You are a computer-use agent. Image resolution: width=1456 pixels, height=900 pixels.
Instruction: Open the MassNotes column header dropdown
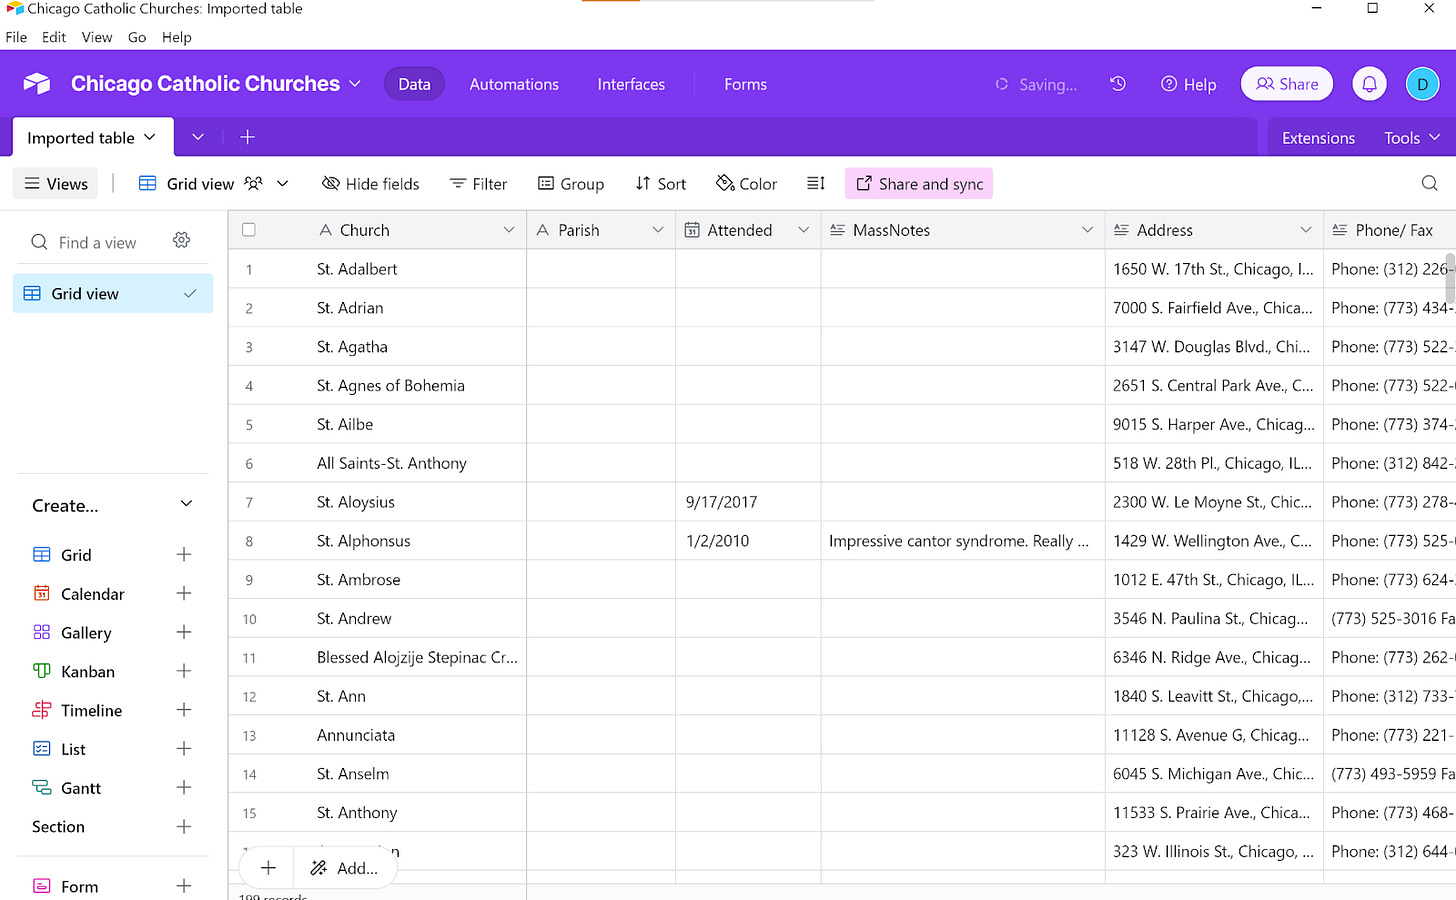(x=1087, y=230)
